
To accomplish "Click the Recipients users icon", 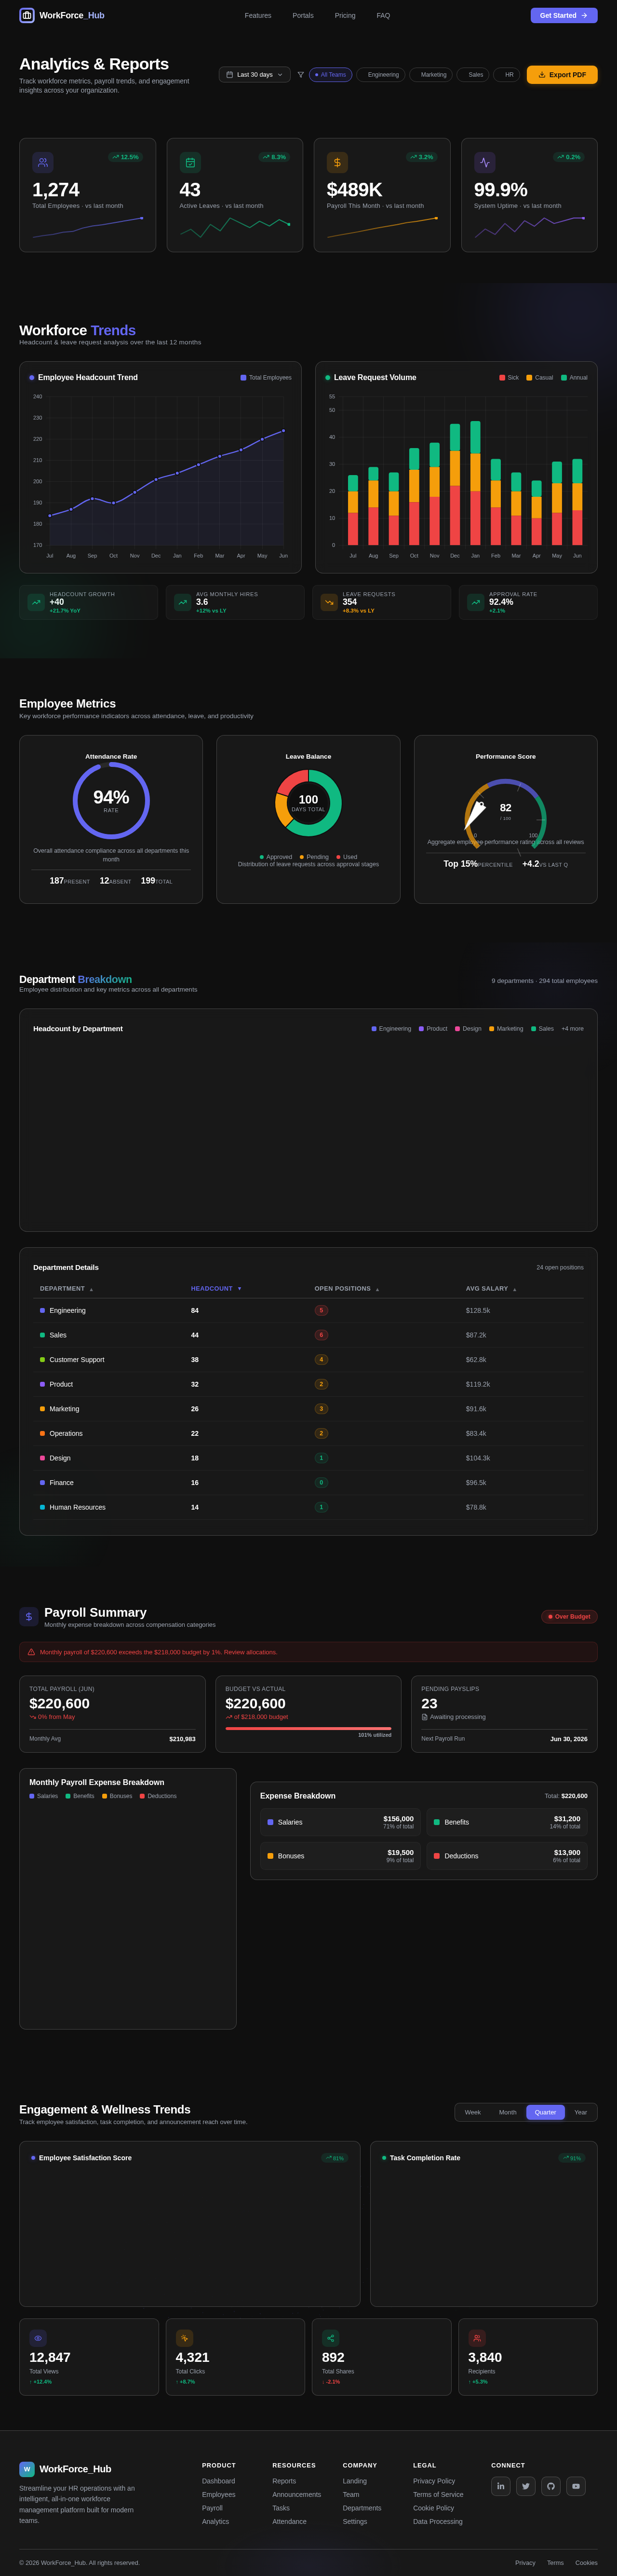I will tap(477, 2338).
